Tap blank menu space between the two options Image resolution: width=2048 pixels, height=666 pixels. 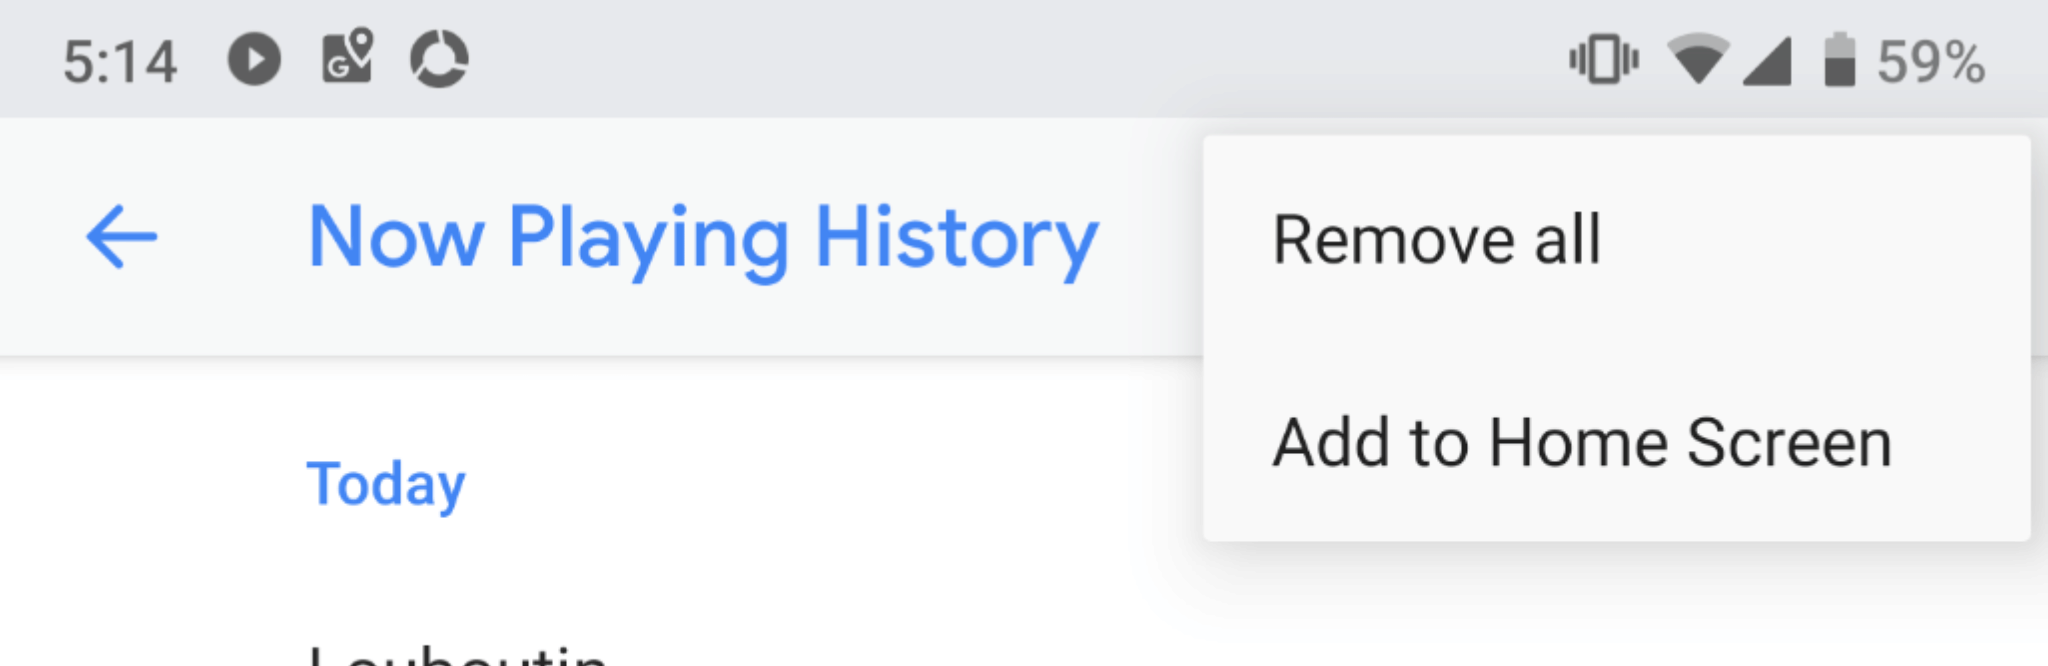point(1616,342)
